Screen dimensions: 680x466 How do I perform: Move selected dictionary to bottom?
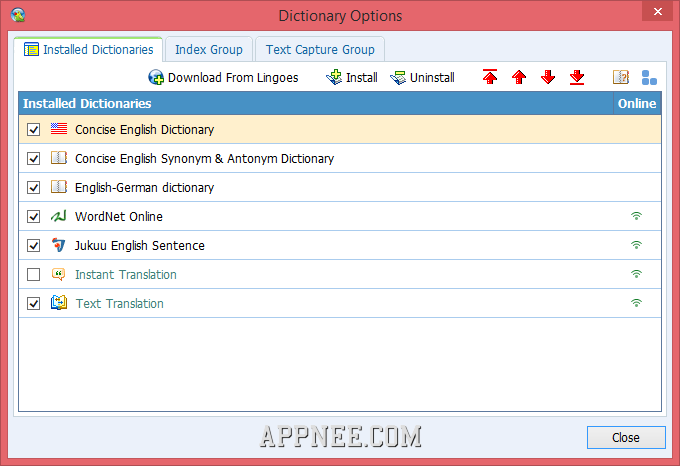pyautogui.click(x=577, y=77)
